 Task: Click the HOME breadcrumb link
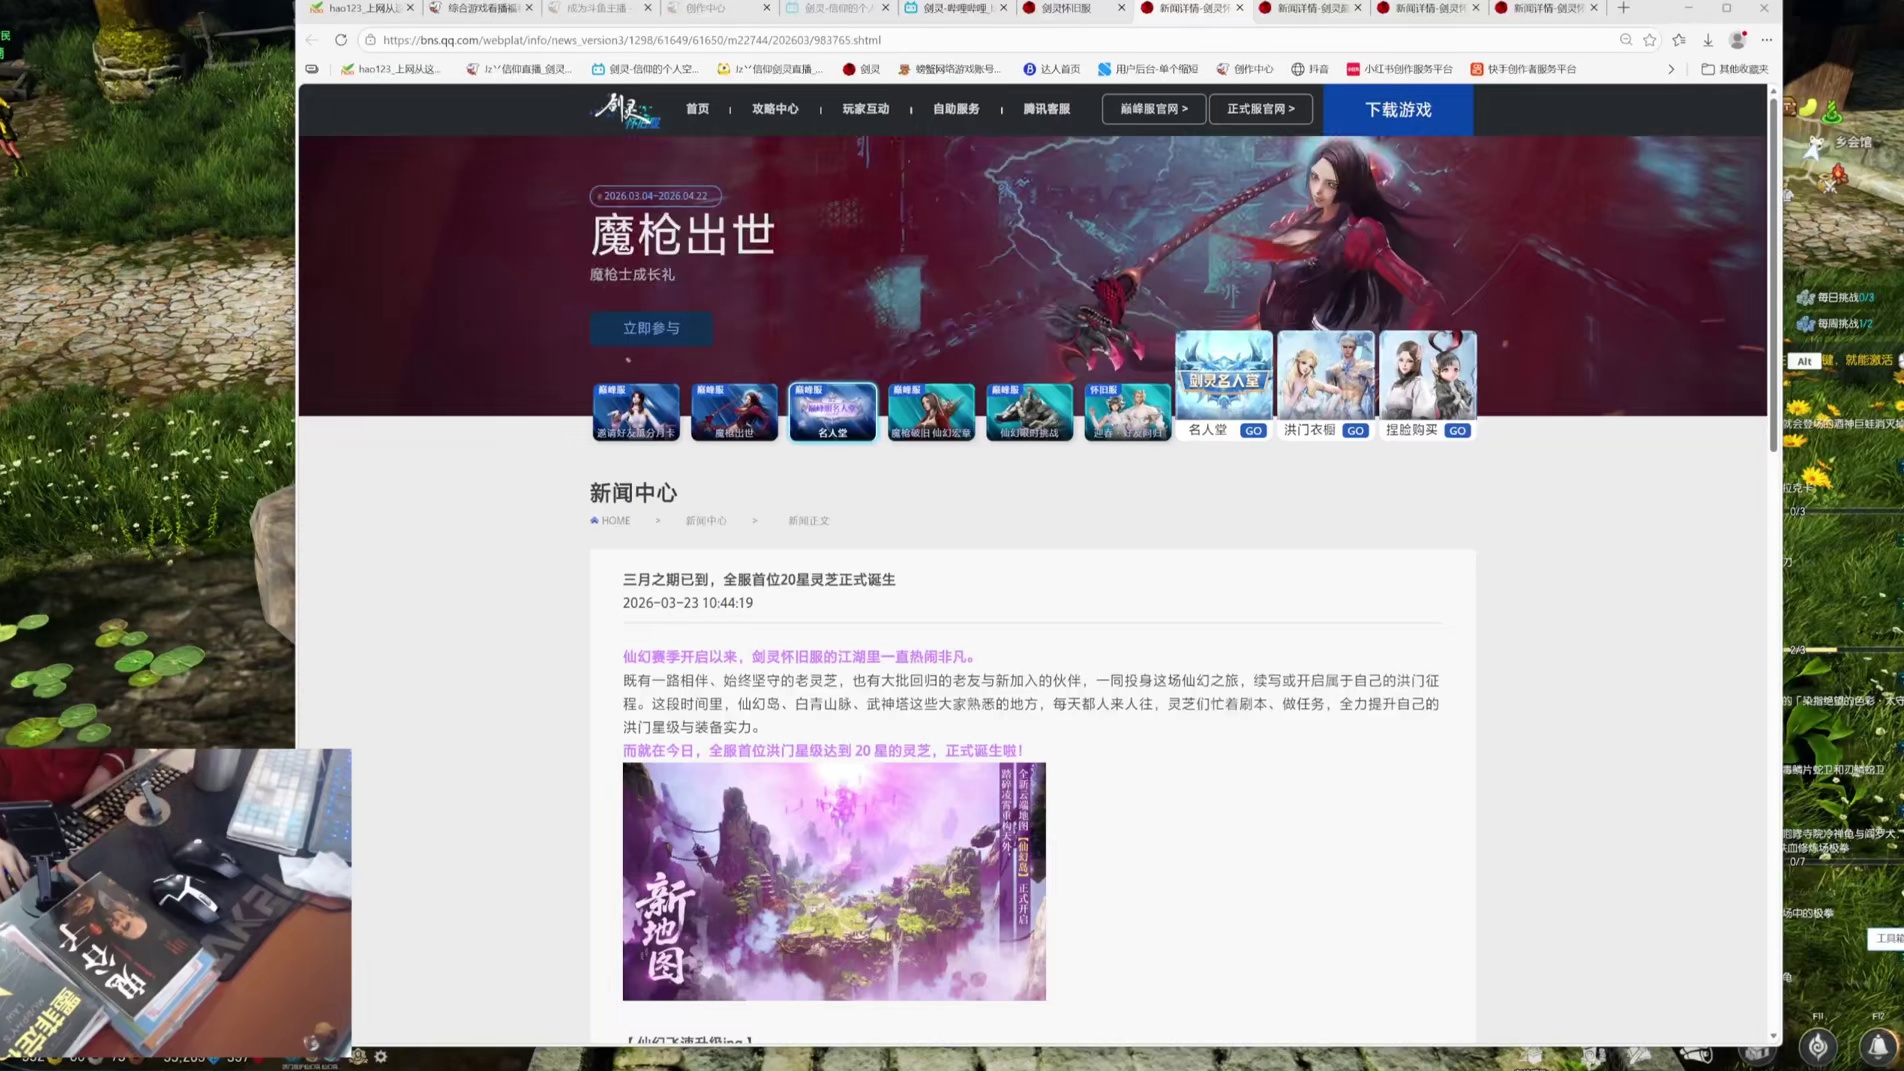tap(610, 521)
